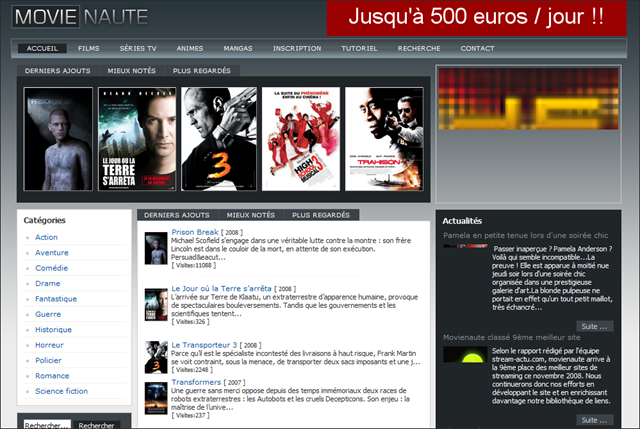This screenshot has width=640, height=429.
Task: Switch to top Derniers Ajouts tab
Action: 58,71
